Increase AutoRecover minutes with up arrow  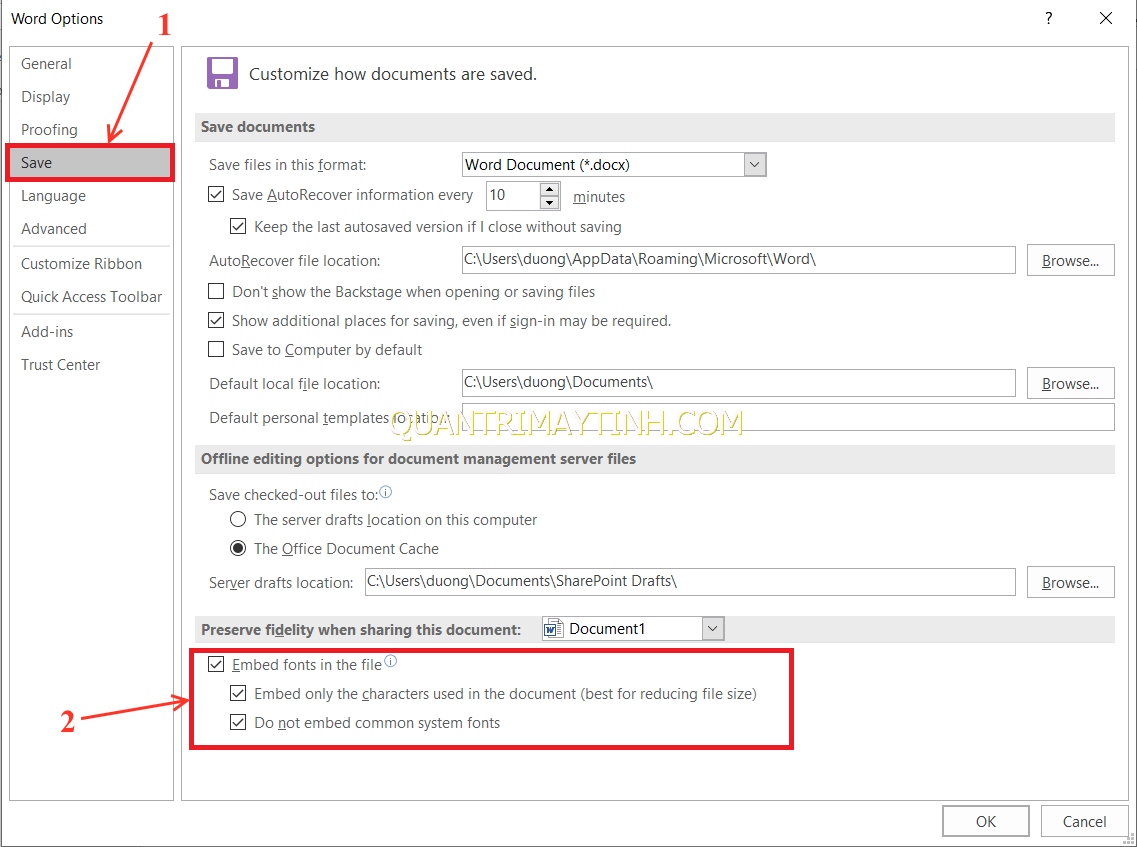550,188
